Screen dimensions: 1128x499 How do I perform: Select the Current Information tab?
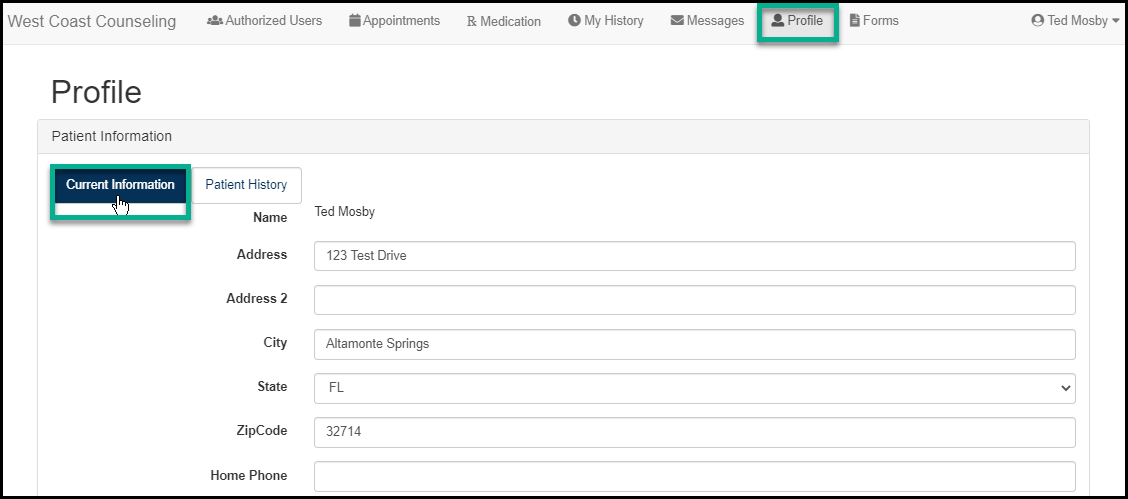[x=120, y=185]
